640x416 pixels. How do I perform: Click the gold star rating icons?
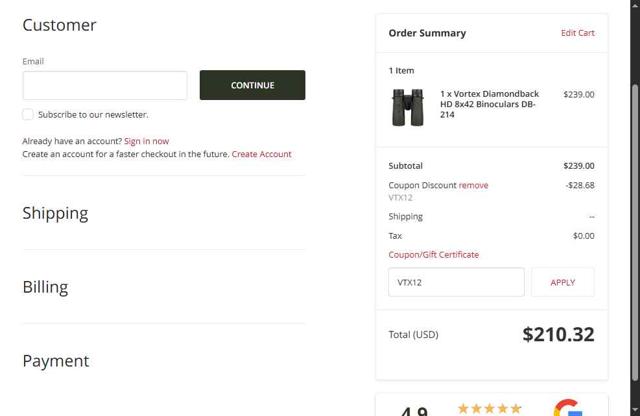[489, 408]
